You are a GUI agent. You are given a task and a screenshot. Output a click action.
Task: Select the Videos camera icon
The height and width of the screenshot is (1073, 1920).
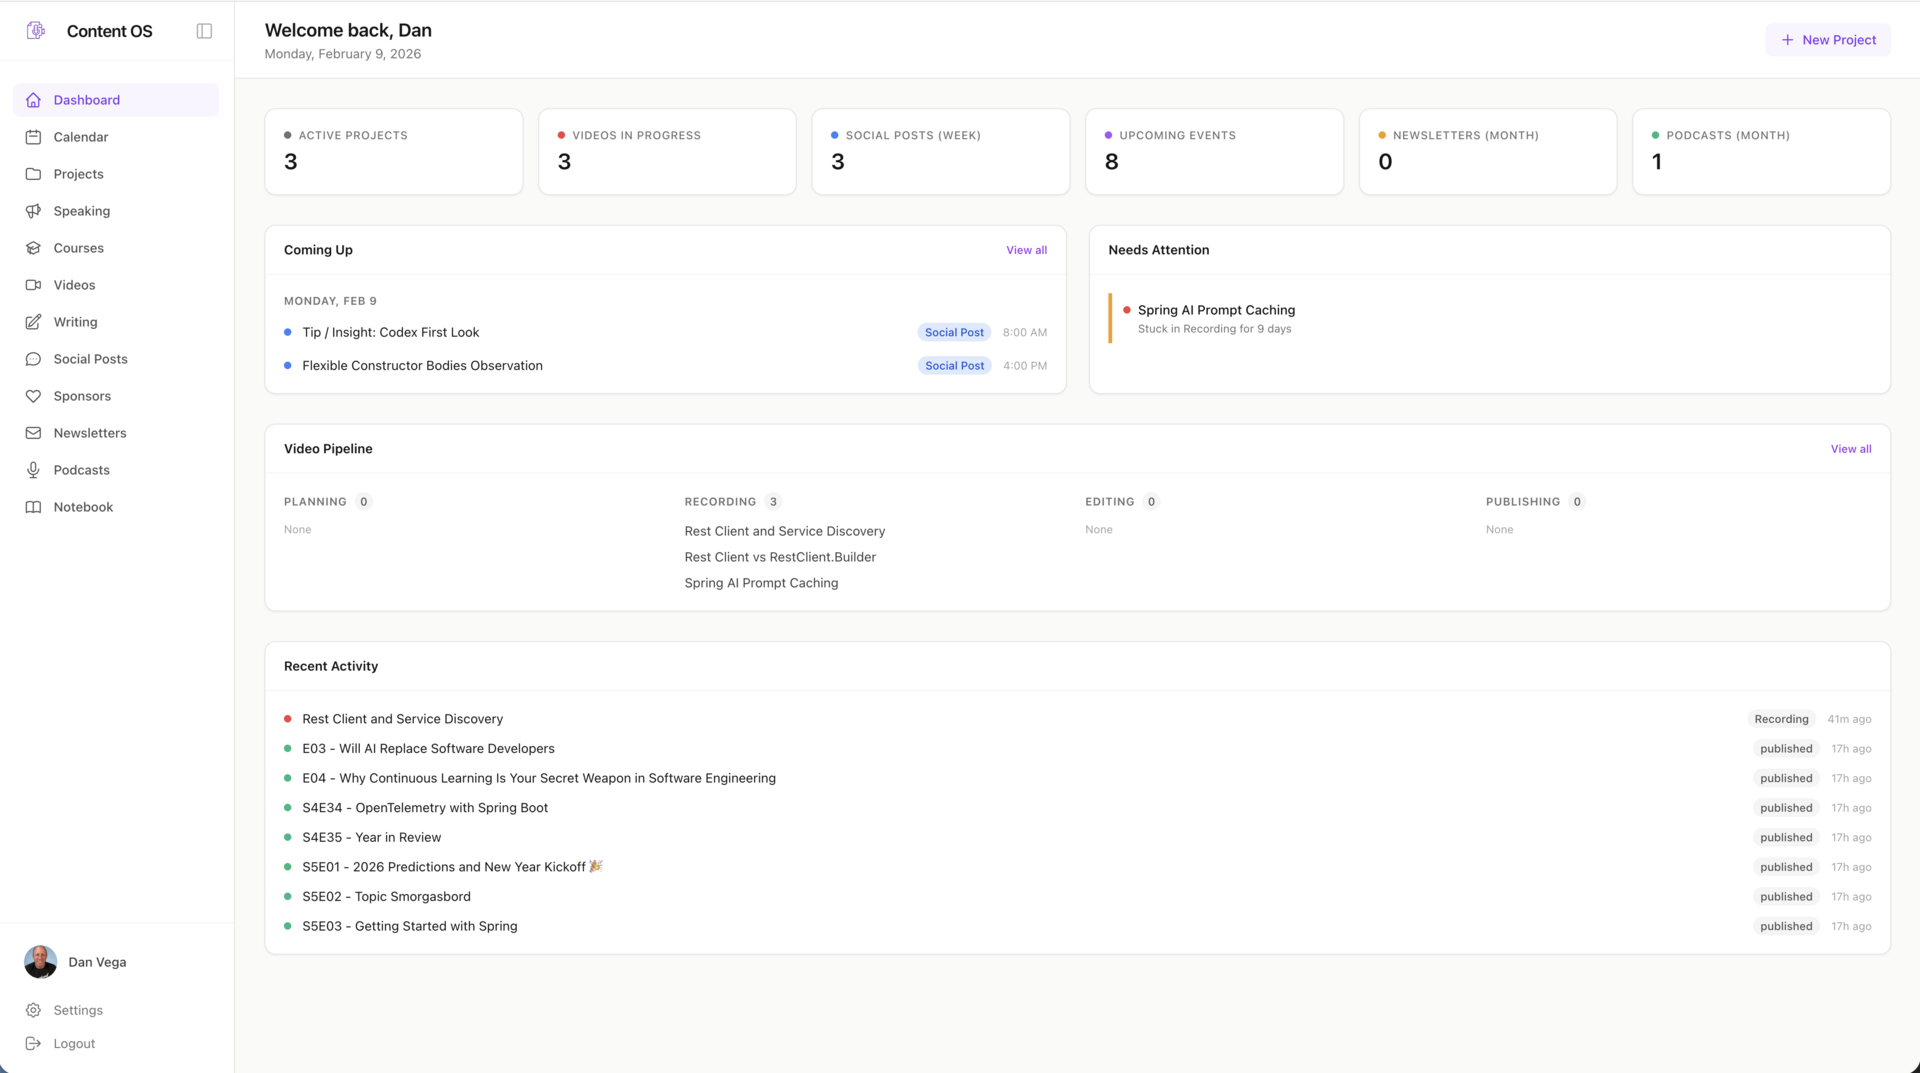(33, 285)
